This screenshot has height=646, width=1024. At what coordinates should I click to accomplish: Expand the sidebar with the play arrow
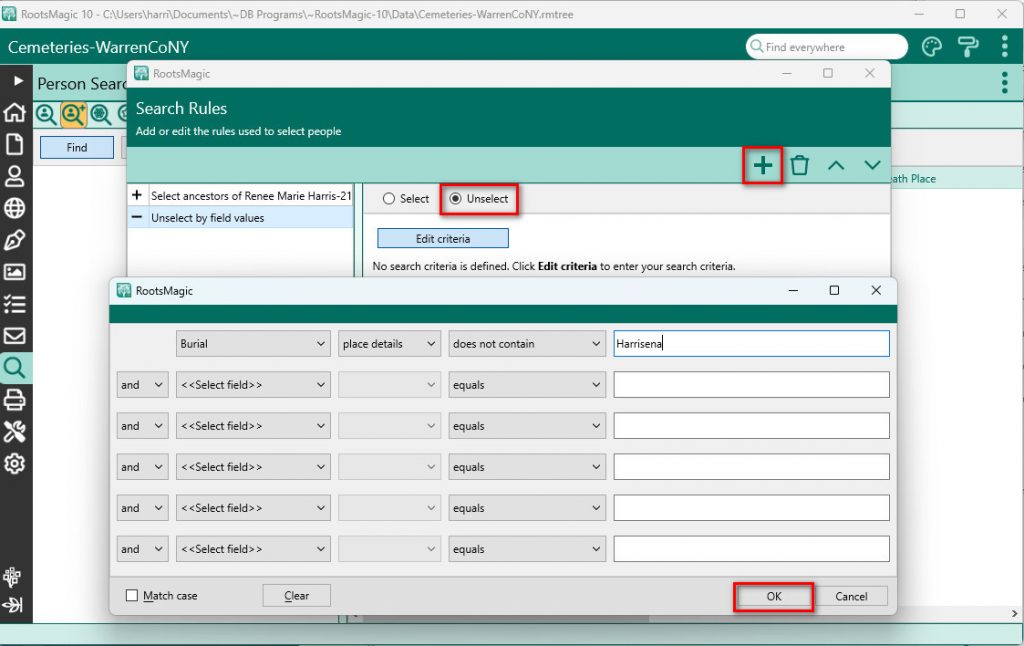18,80
